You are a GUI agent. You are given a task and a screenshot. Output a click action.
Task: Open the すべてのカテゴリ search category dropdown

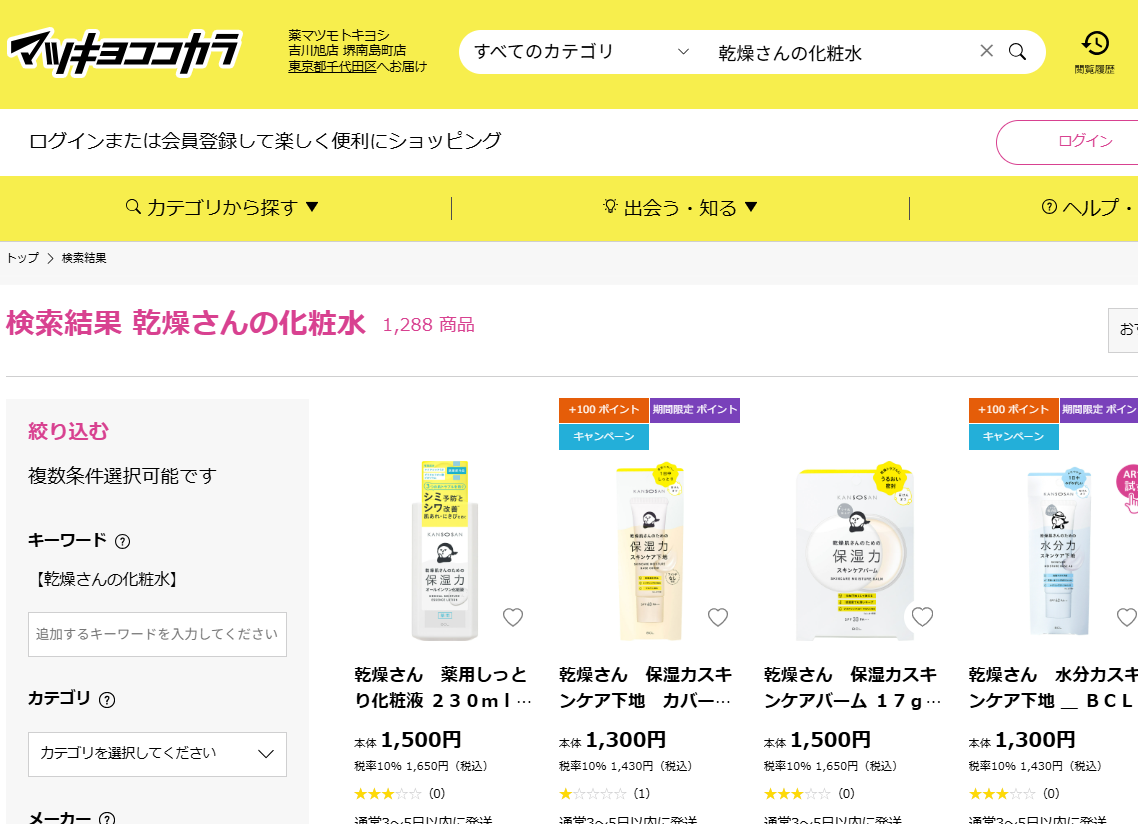click(581, 52)
